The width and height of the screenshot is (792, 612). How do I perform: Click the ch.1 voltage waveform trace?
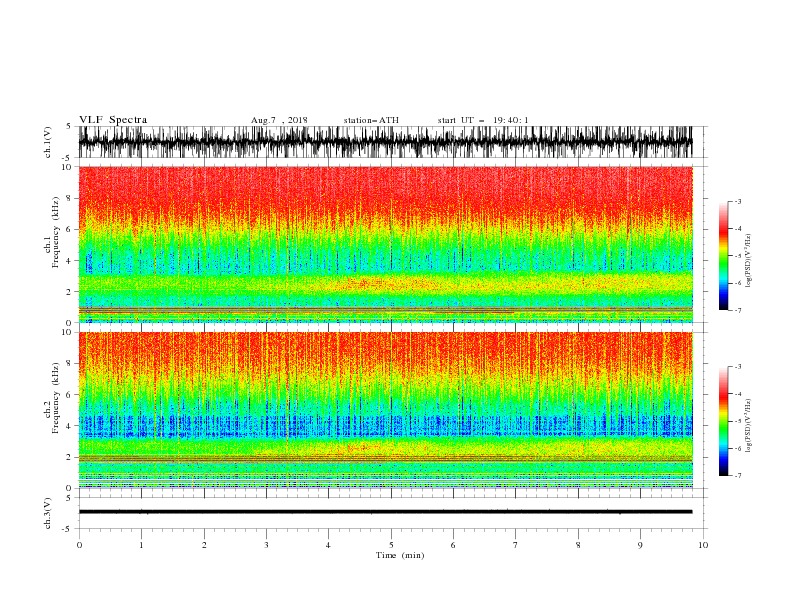(x=385, y=142)
